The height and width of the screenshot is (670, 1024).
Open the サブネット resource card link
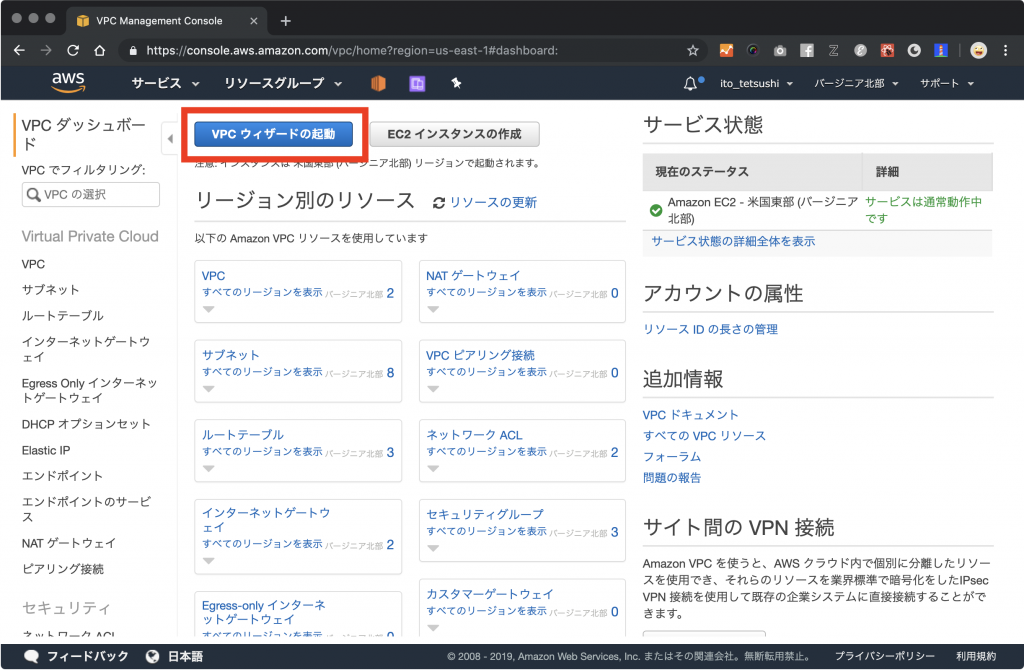[x=231, y=355]
